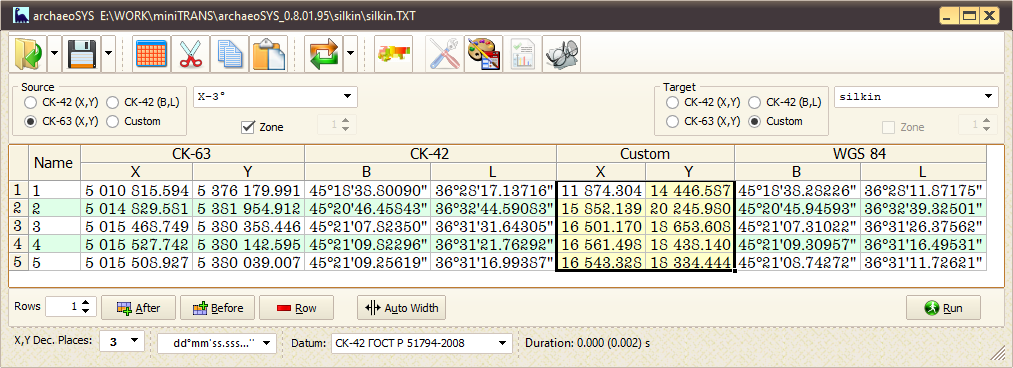Cut selection with the scissors icon
This screenshot has height=368, width=1013.
click(191, 54)
